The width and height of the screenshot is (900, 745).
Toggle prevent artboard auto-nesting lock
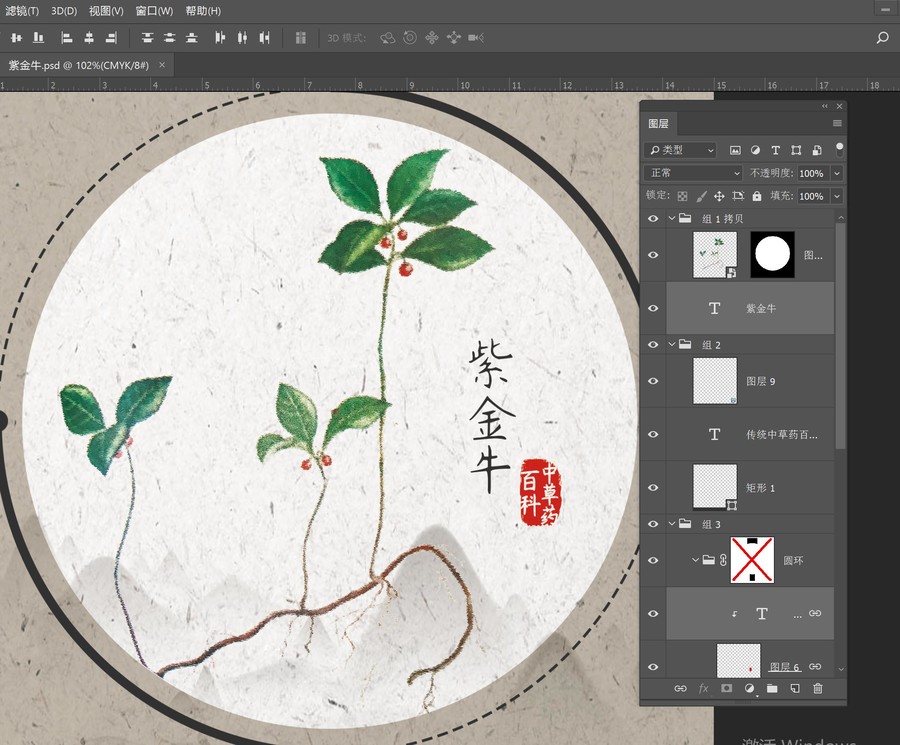pyautogui.click(x=738, y=196)
